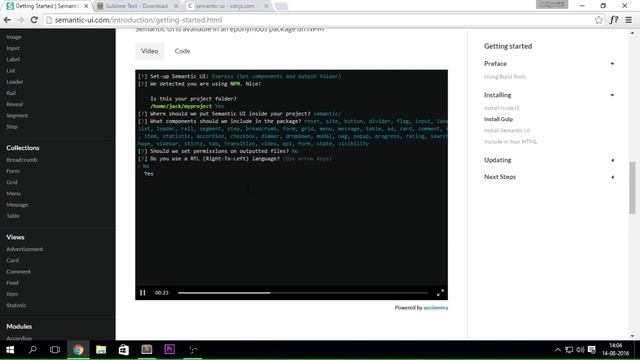Open Premiere Pro from taskbar
Viewport: 640px width, 360px height.
click(169, 350)
